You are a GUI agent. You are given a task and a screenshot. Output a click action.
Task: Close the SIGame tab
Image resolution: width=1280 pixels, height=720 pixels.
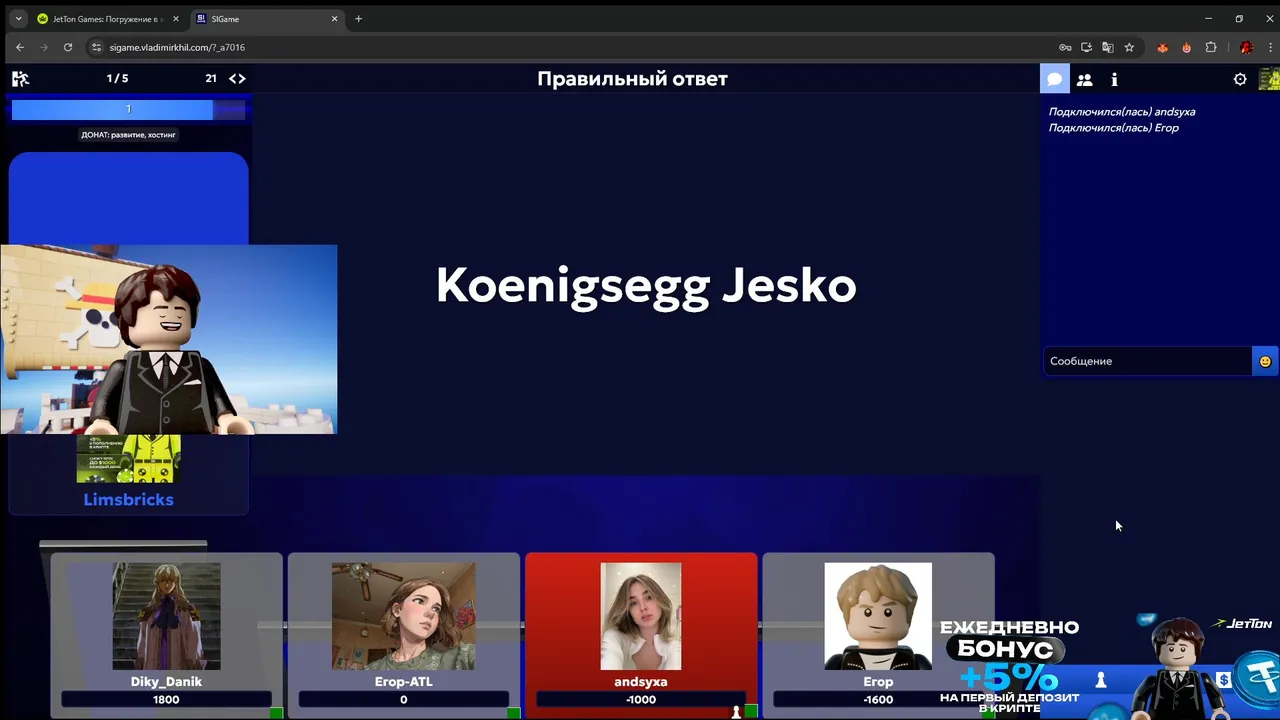(x=333, y=19)
